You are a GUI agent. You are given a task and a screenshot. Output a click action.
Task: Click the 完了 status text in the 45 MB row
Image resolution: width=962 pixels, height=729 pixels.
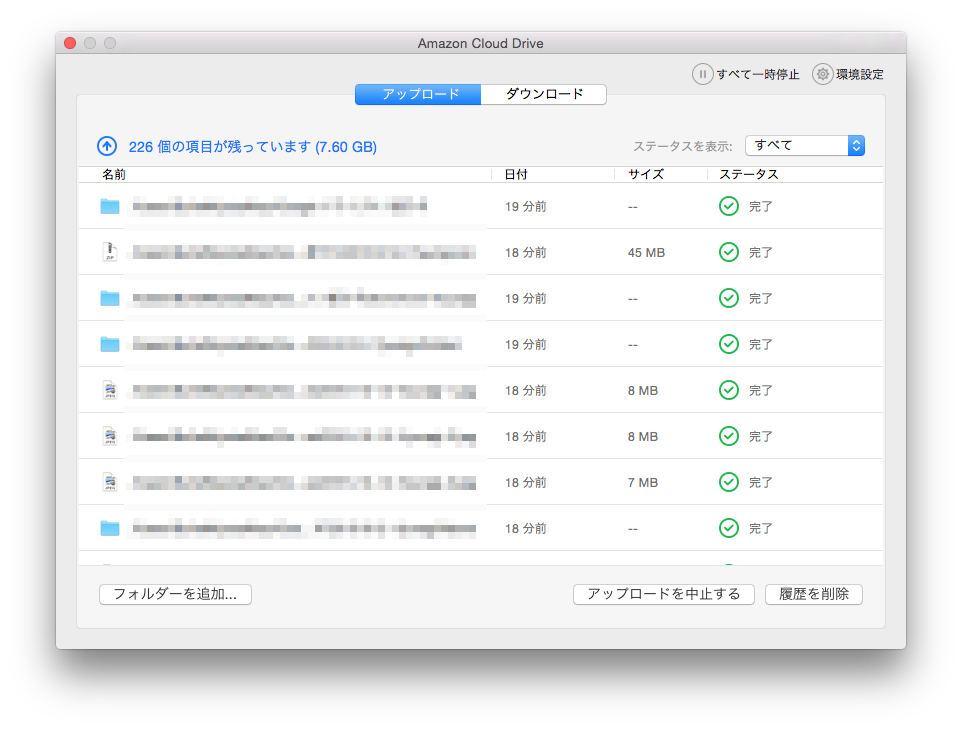pos(761,252)
